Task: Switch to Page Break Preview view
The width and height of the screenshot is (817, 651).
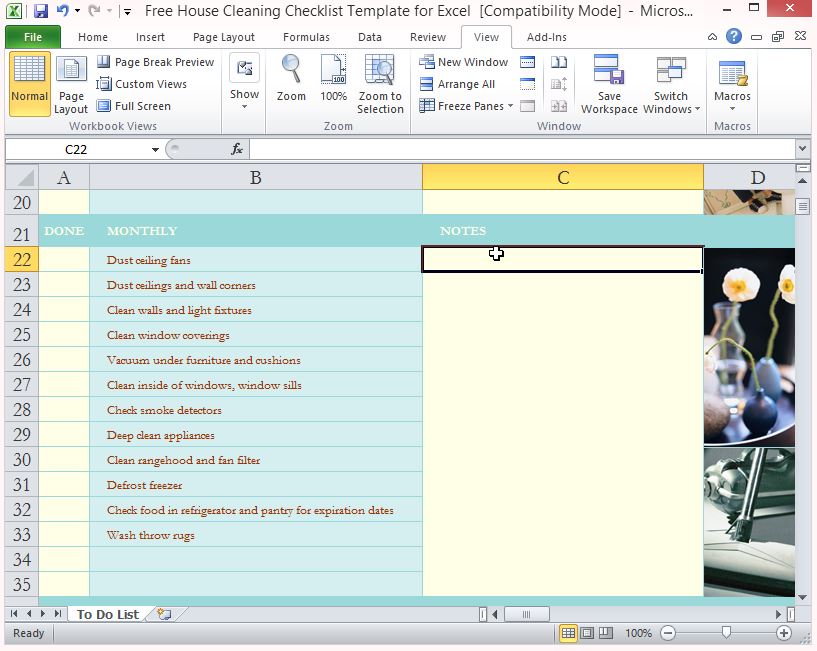Action: coord(156,61)
